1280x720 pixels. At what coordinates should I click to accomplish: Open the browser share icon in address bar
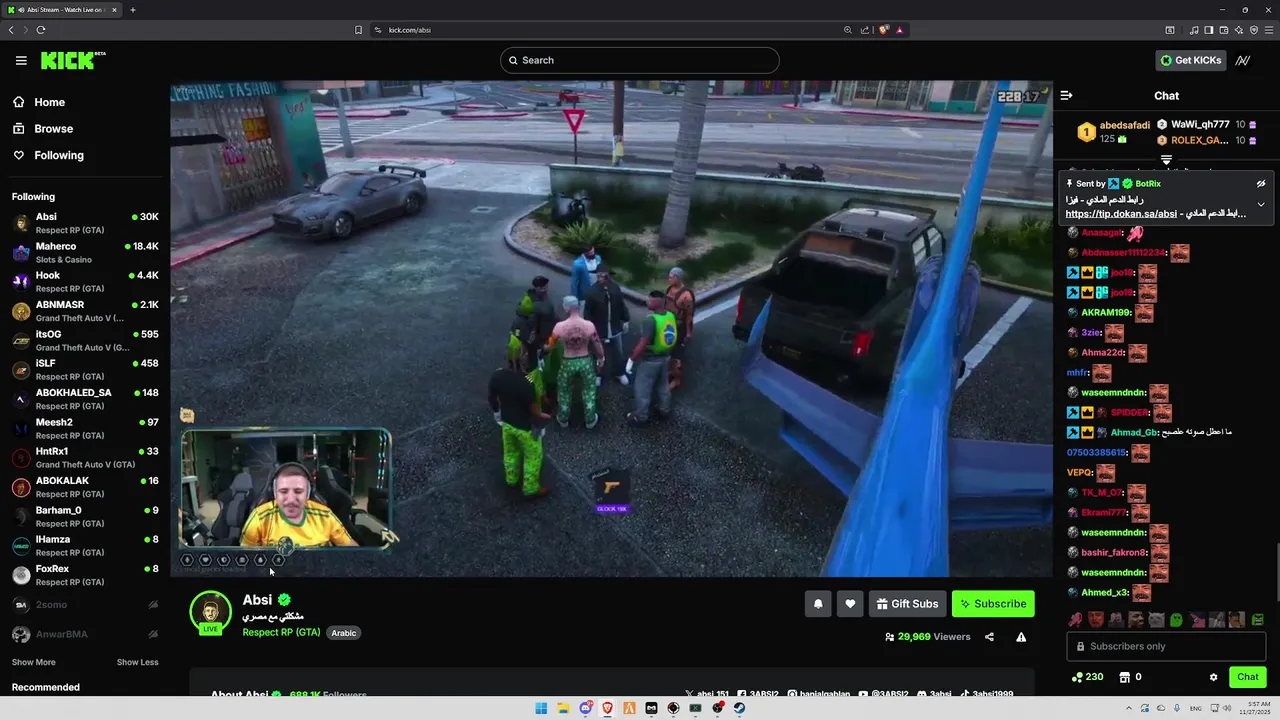865,30
